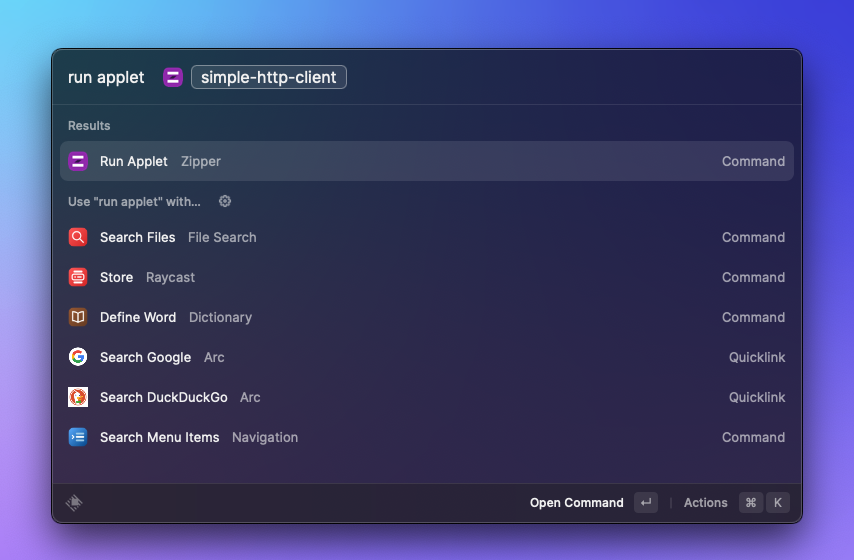
Task: Select the Store Raycast command
Action: (427, 277)
